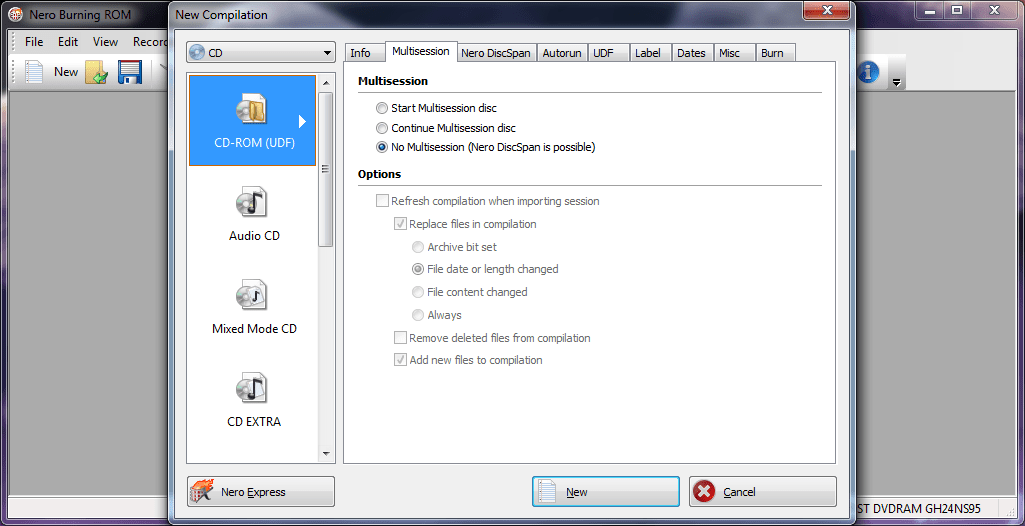Toggle Replace files in compilation checkbox
The image size is (1025, 526).
[x=400, y=223]
